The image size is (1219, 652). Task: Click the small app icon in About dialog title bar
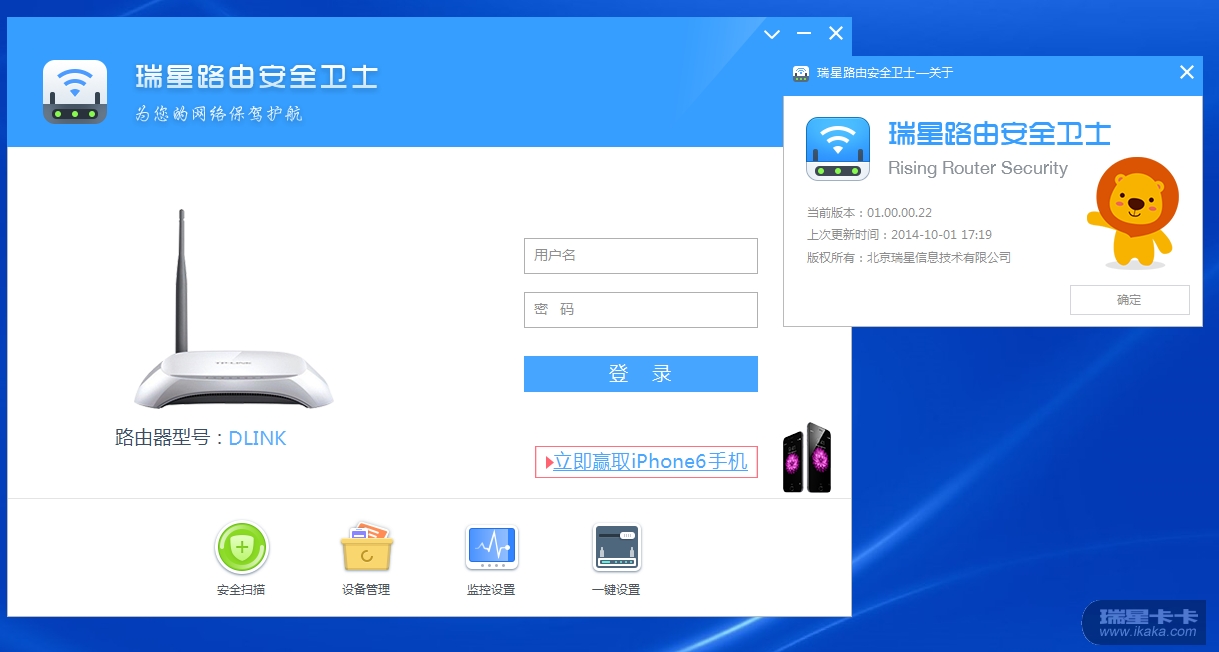[801, 73]
